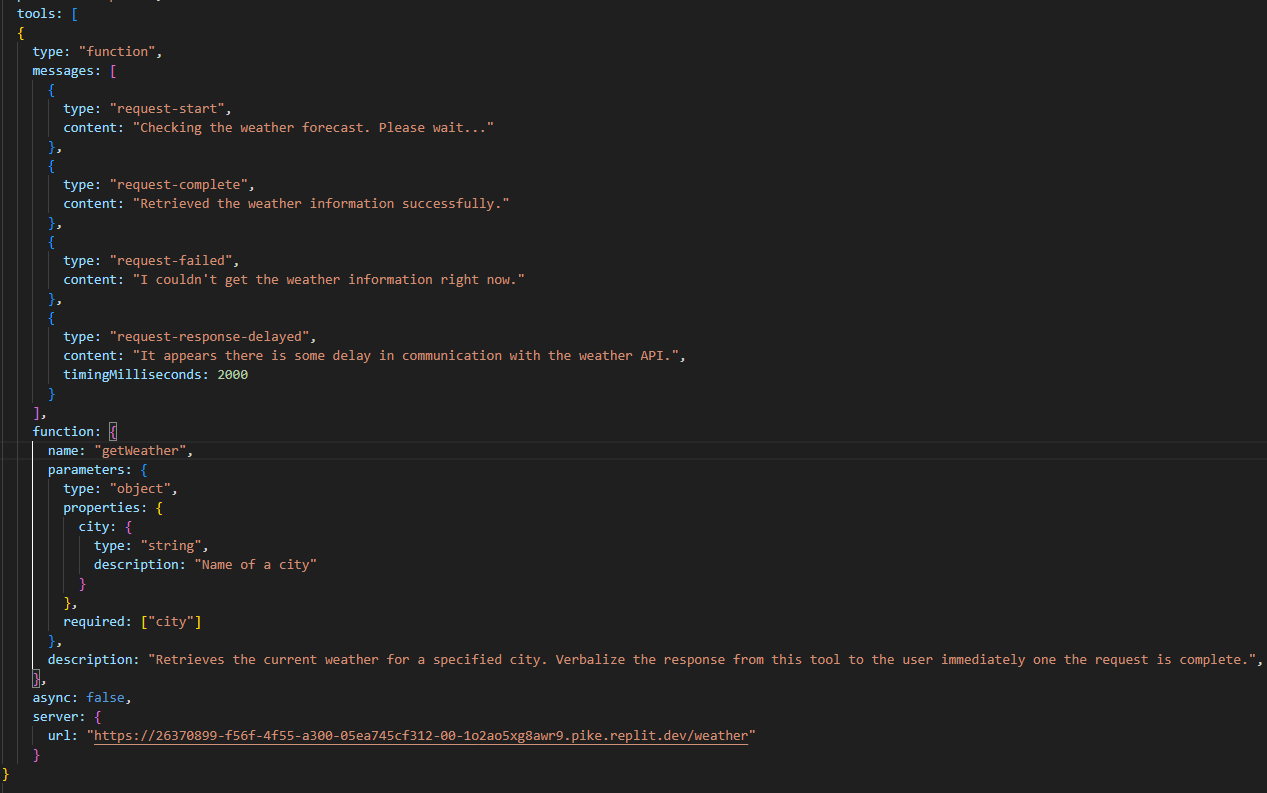Click the "Retrieved the weather information successfully" text
This screenshot has height=793, width=1267.
tap(320, 204)
